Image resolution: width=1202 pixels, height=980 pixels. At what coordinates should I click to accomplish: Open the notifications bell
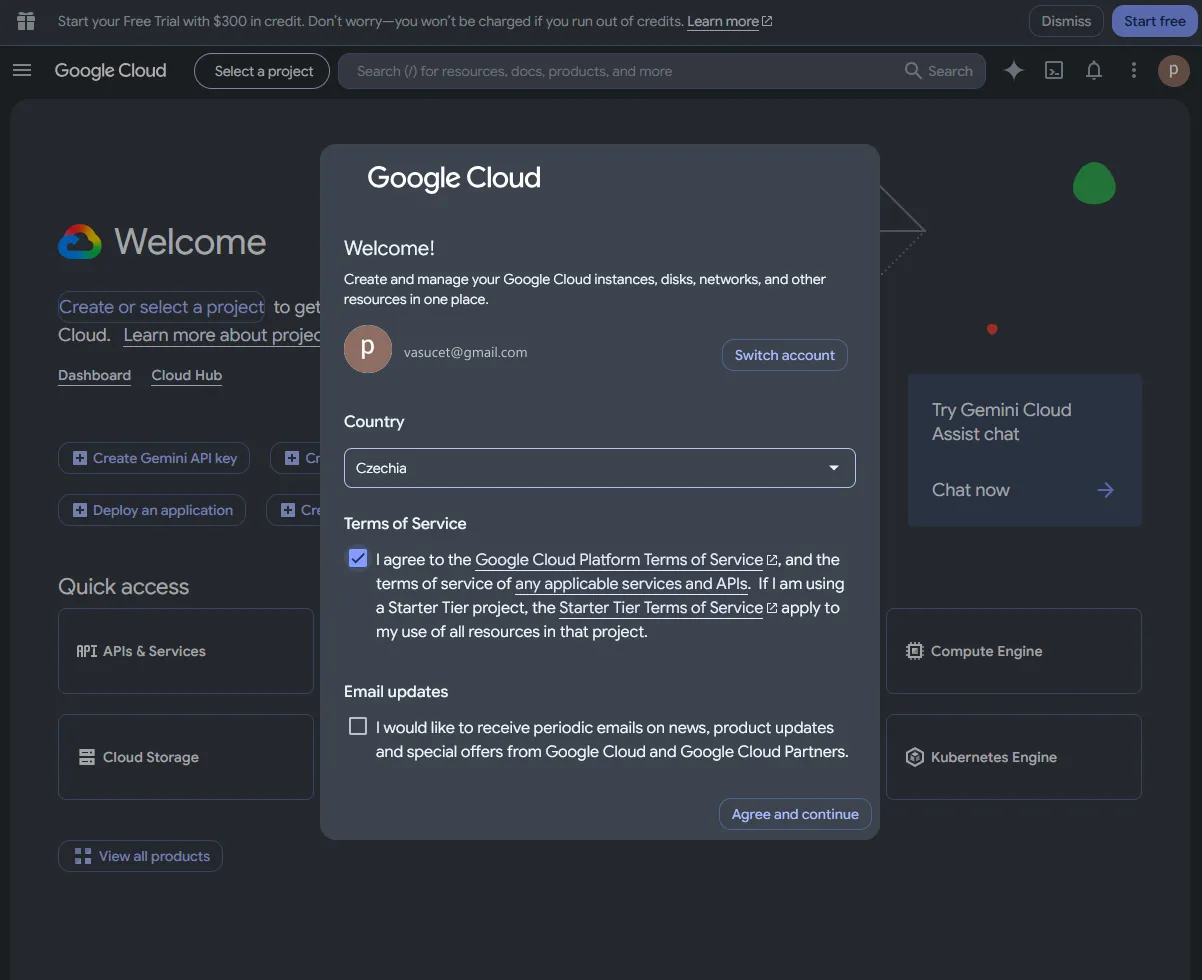1094,70
